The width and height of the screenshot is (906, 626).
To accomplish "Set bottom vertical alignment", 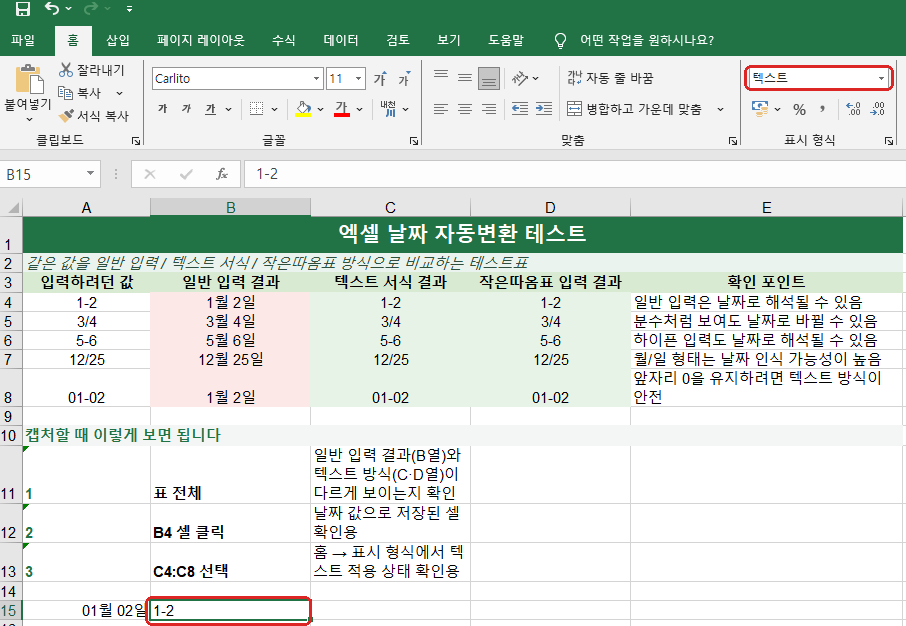I will click(x=489, y=79).
